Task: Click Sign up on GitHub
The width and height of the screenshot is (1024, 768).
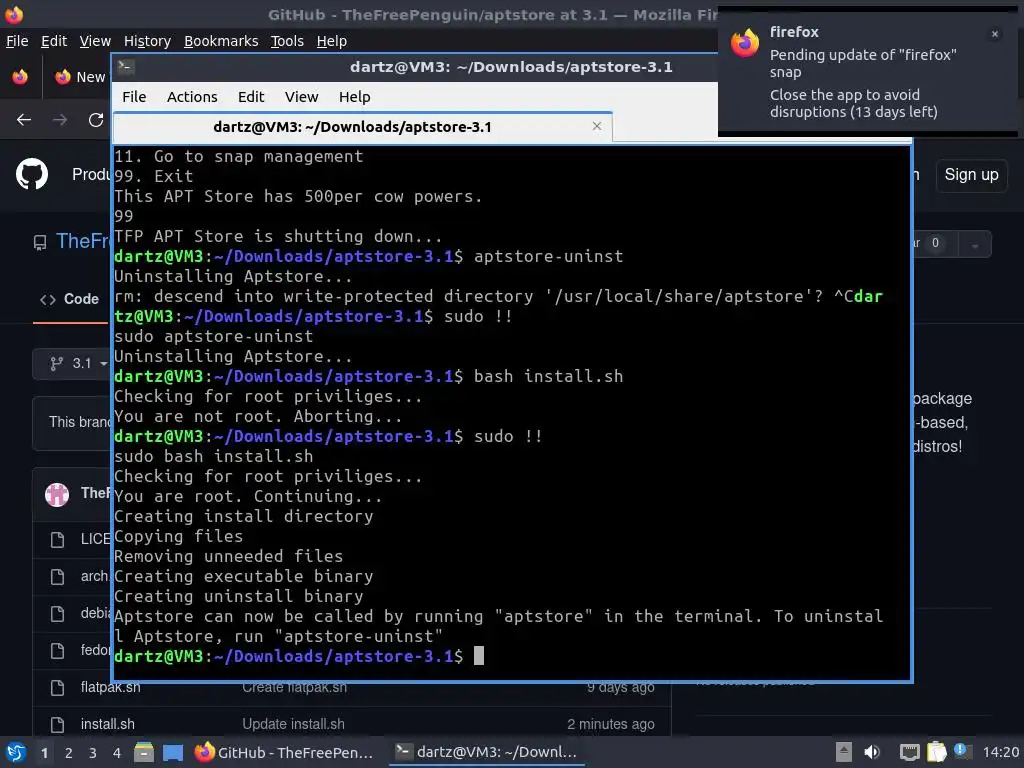Action: pyautogui.click(x=971, y=175)
